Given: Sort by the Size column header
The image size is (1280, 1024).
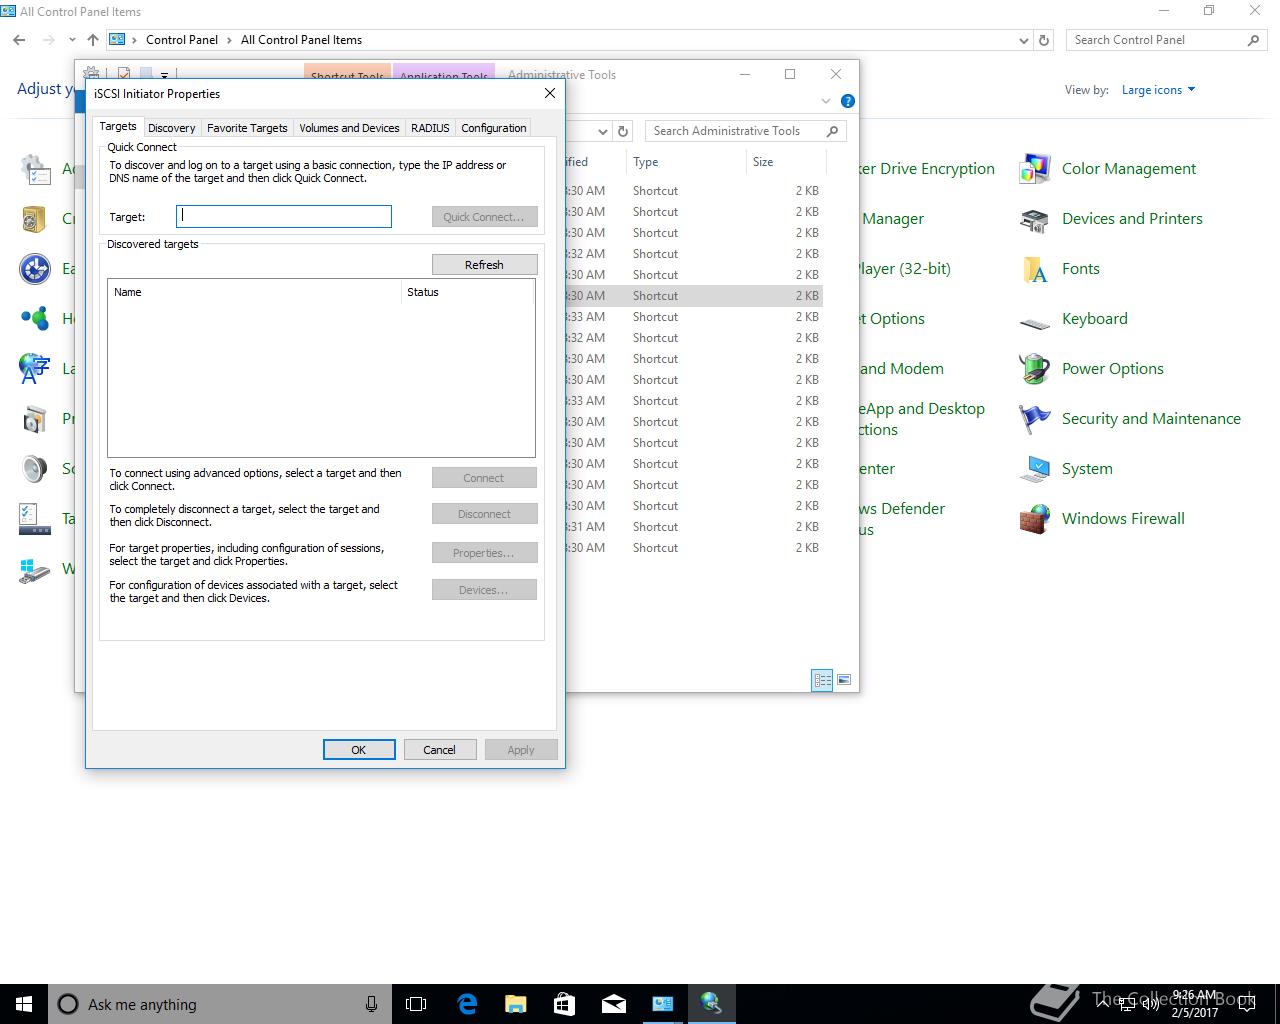Looking at the screenshot, I should coord(786,162).
